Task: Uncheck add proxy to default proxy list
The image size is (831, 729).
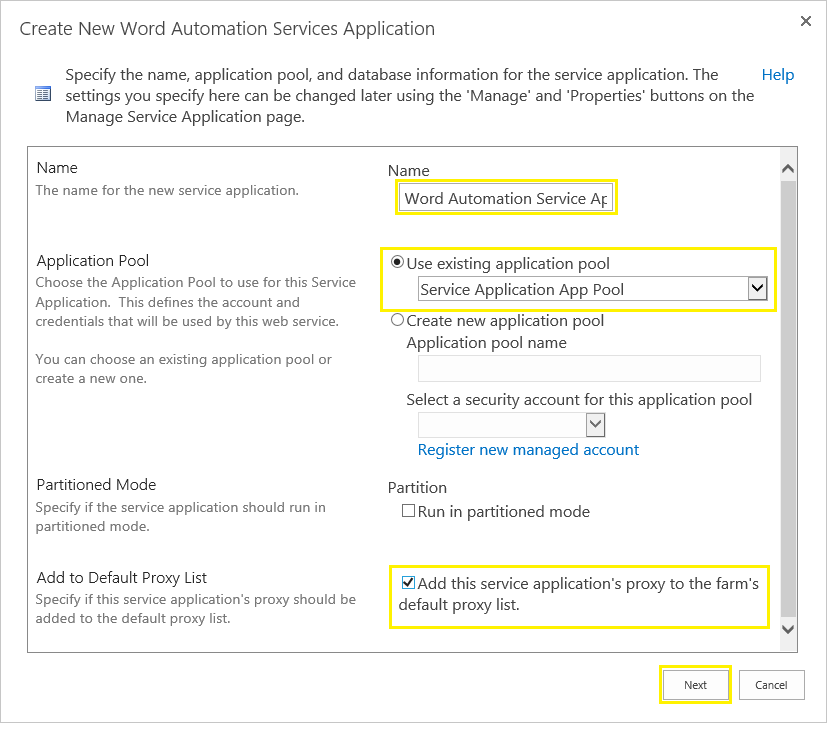Action: [408, 583]
